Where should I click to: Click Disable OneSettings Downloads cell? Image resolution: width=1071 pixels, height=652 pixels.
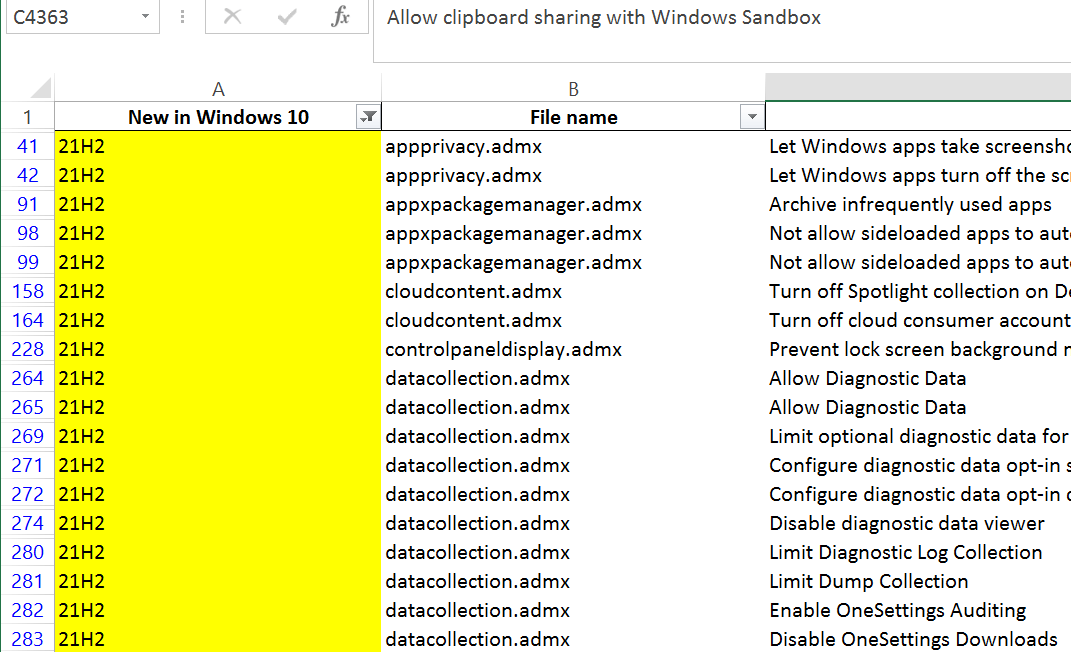click(918, 639)
